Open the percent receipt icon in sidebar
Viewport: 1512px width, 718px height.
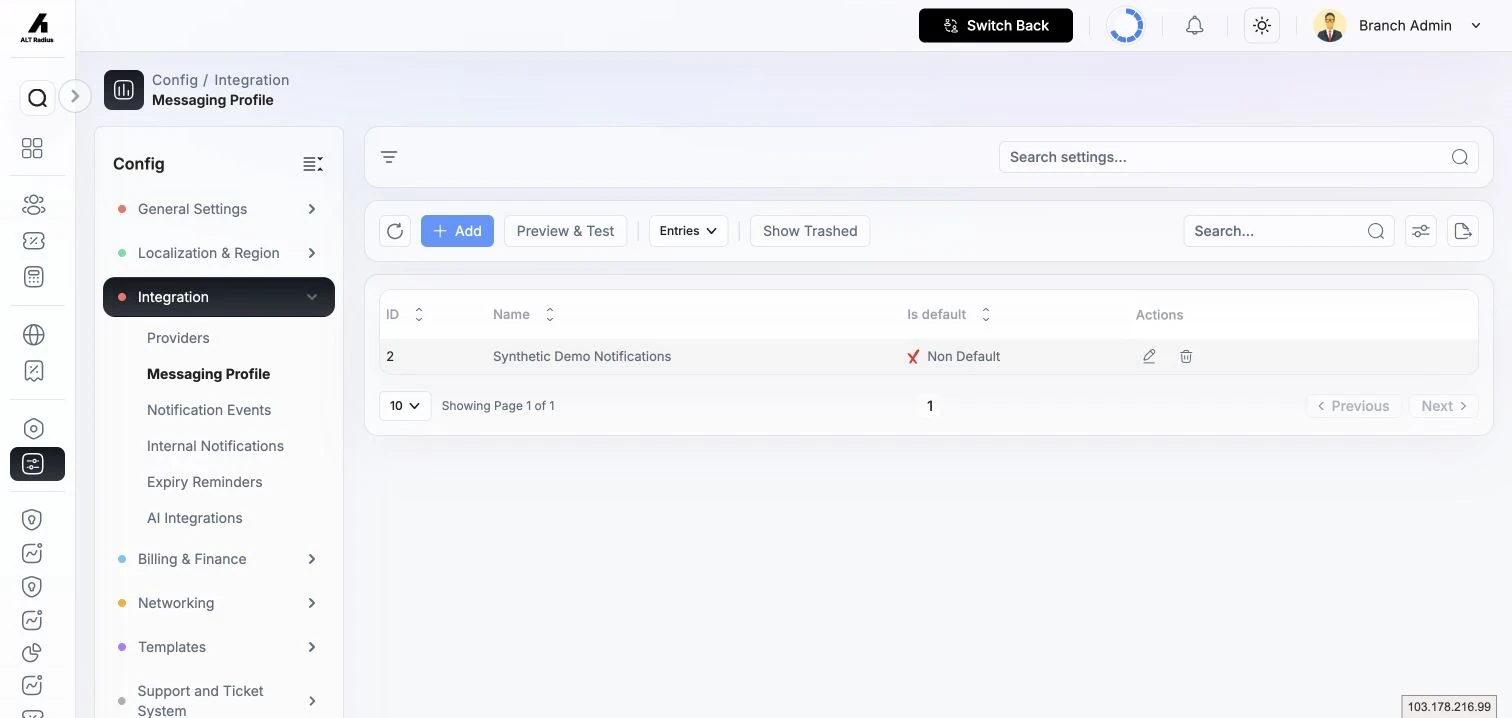pyautogui.click(x=33, y=371)
